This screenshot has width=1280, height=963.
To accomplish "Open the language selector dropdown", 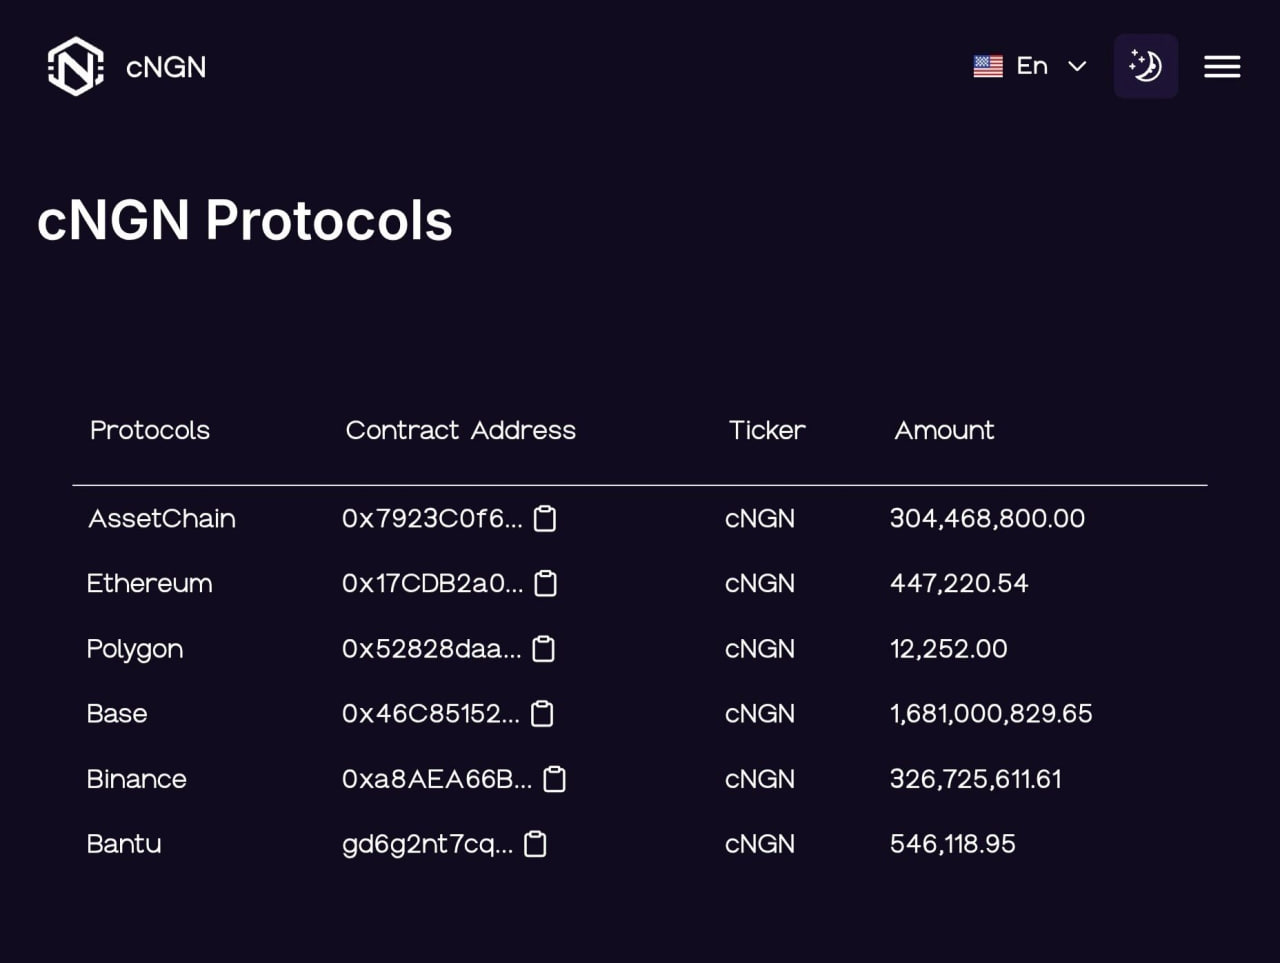I will tap(1033, 66).
